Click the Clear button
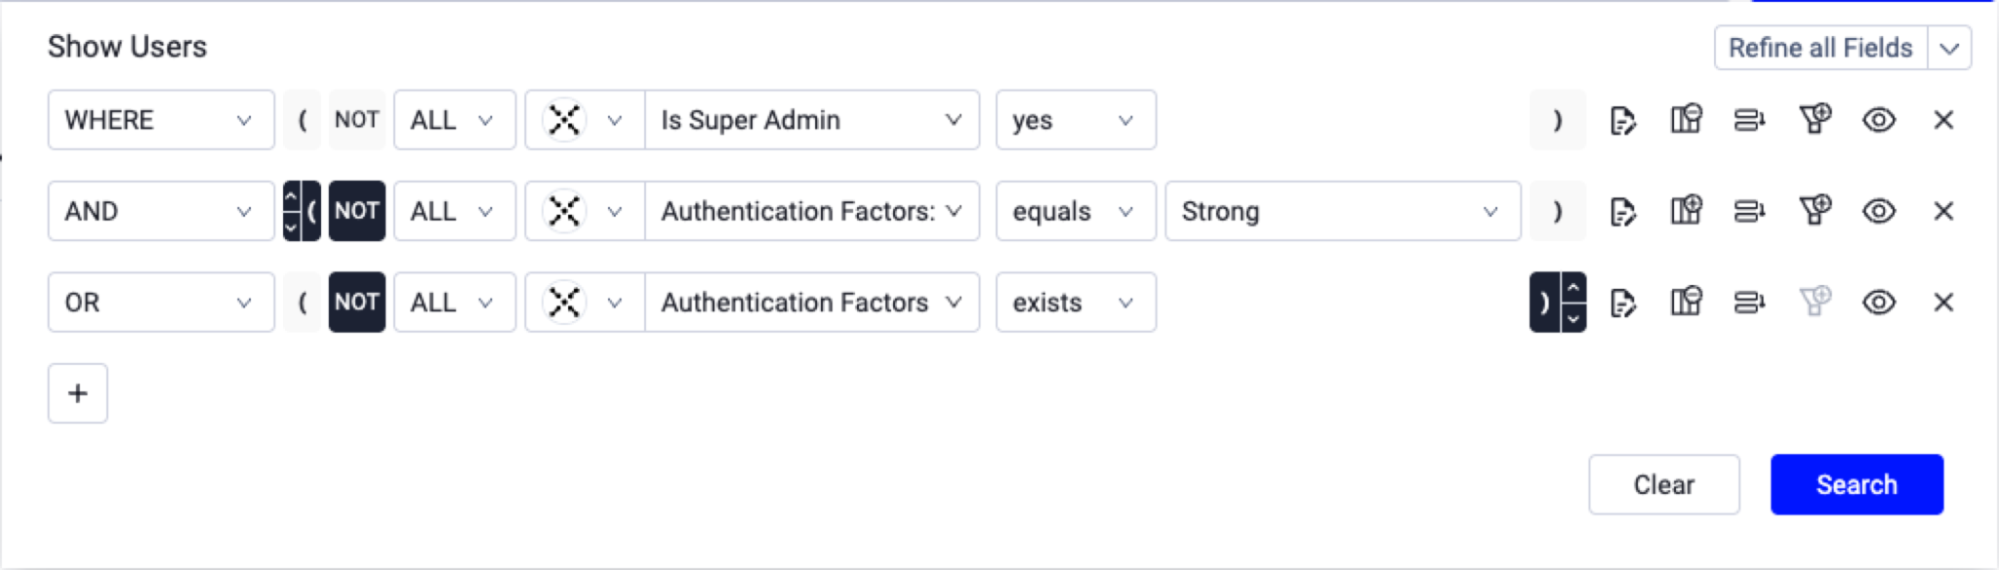 [1664, 485]
